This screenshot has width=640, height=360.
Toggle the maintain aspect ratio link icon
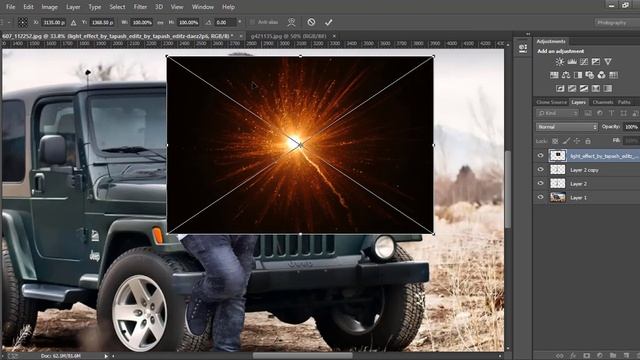point(160,22)
